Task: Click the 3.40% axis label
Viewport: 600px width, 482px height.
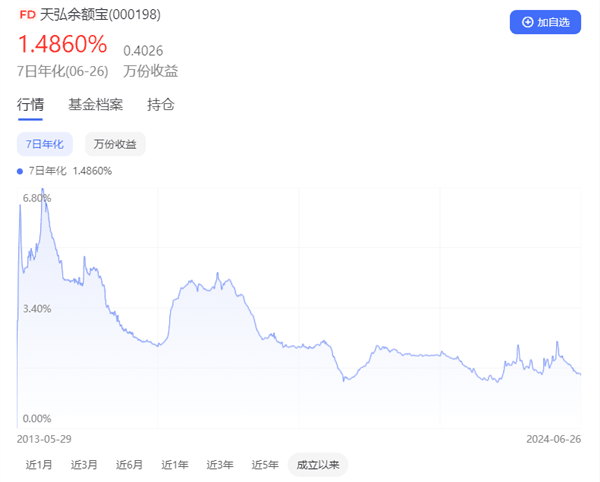Action: pos(37,309)
